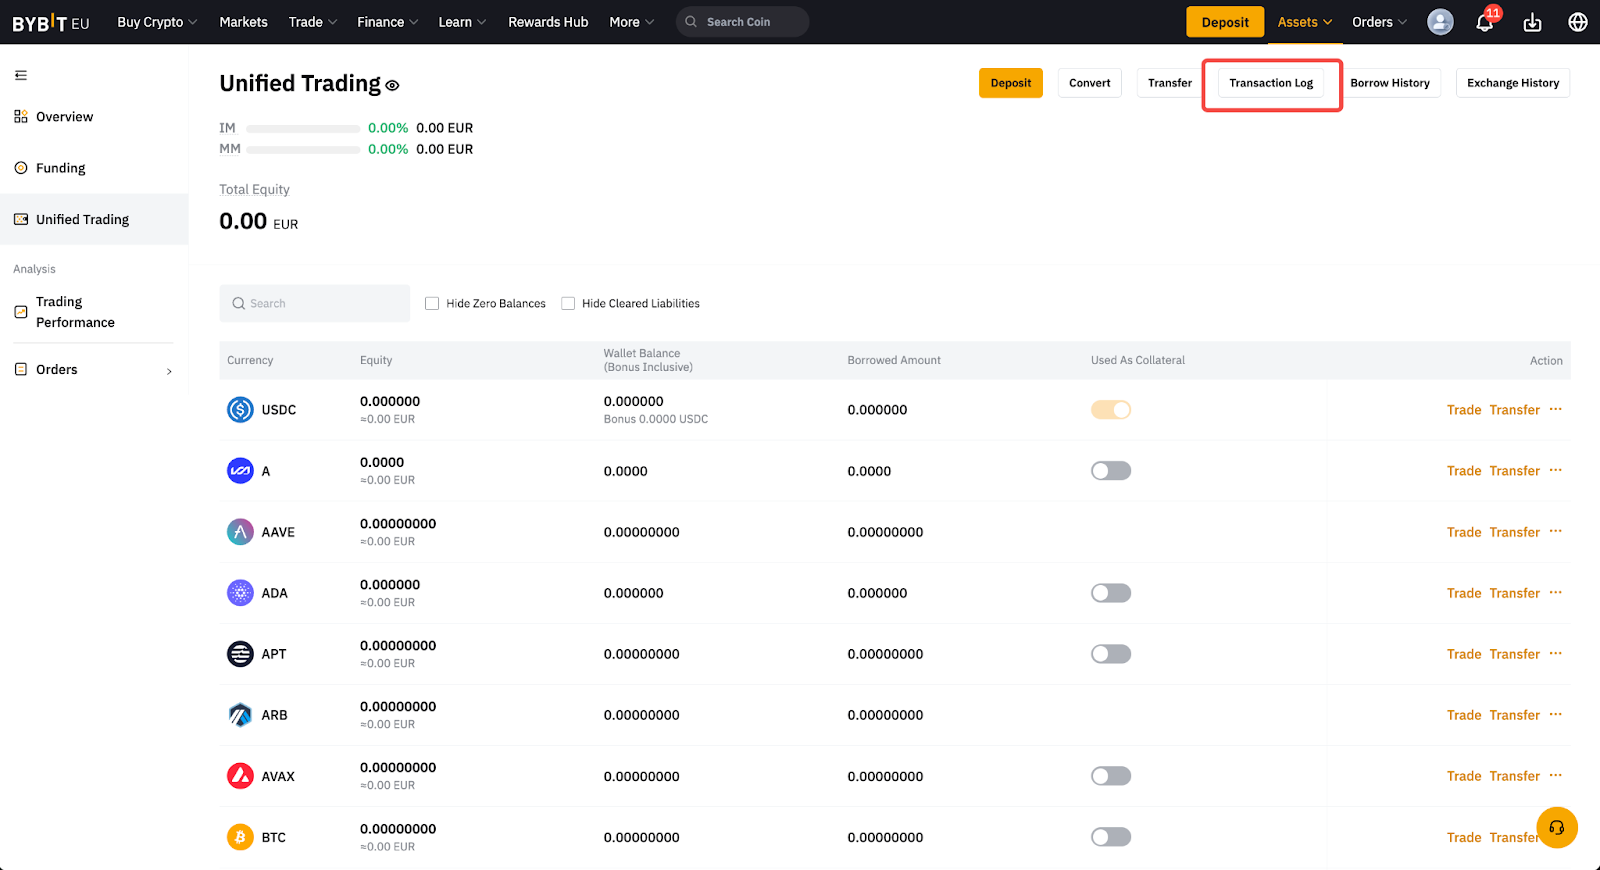This screenshot has height=870, width=1600.
Task: Open the language globe icon
Action: click(x=1577, y=22)
